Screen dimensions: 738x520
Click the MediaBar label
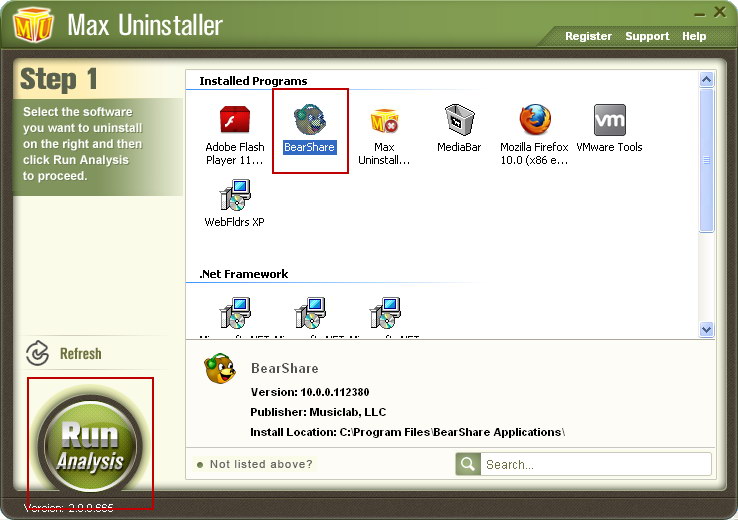tap(459, 147)
